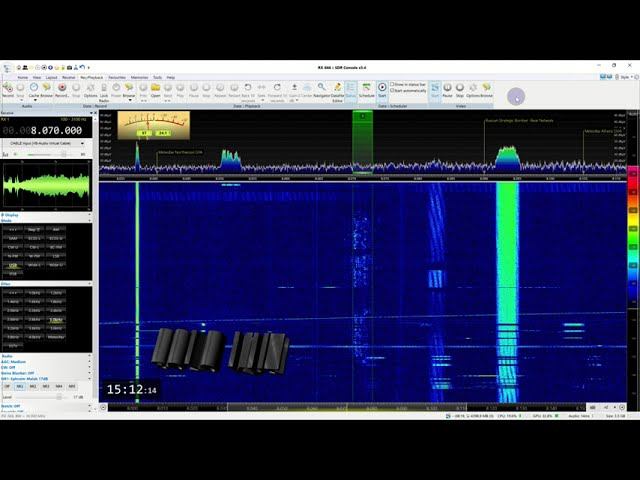Click the red Record... data button
Viewport: 640px width, 480px height.
point(62,90)
